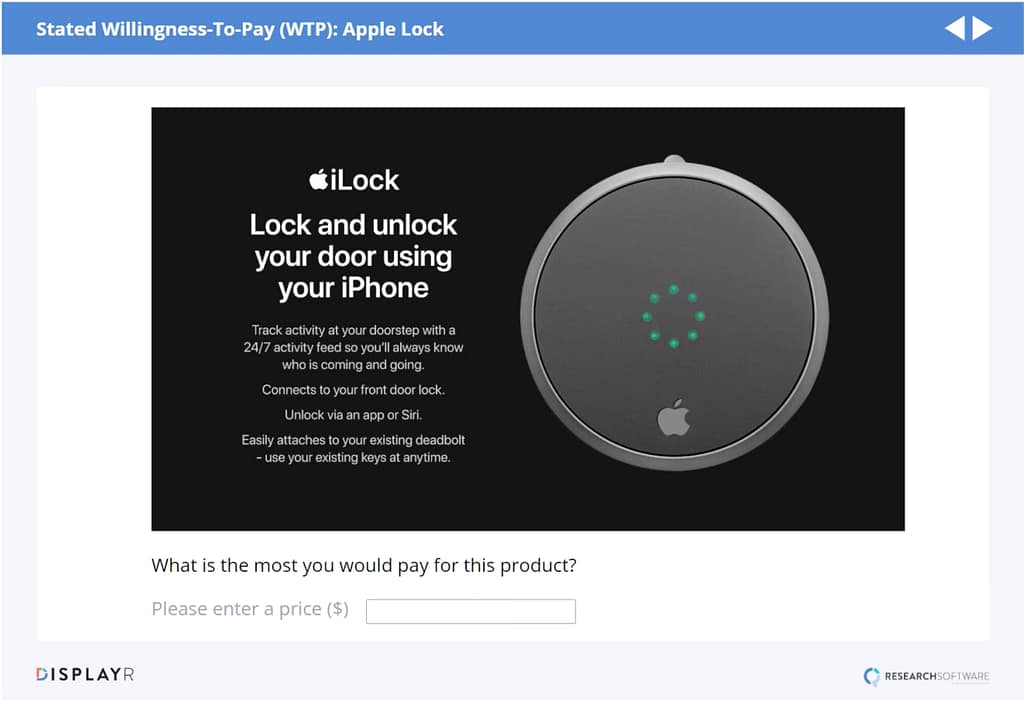
Task: Click the previous slide left arrow
Action: point(955,28)
